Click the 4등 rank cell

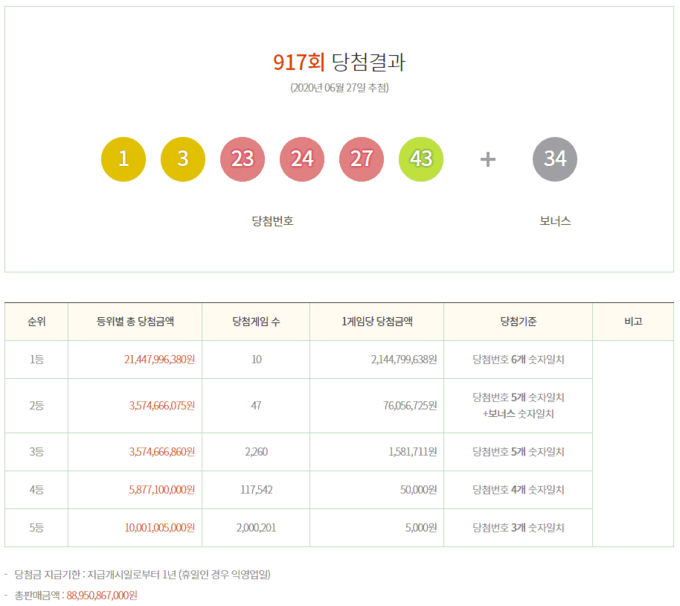tap(36, 490)
